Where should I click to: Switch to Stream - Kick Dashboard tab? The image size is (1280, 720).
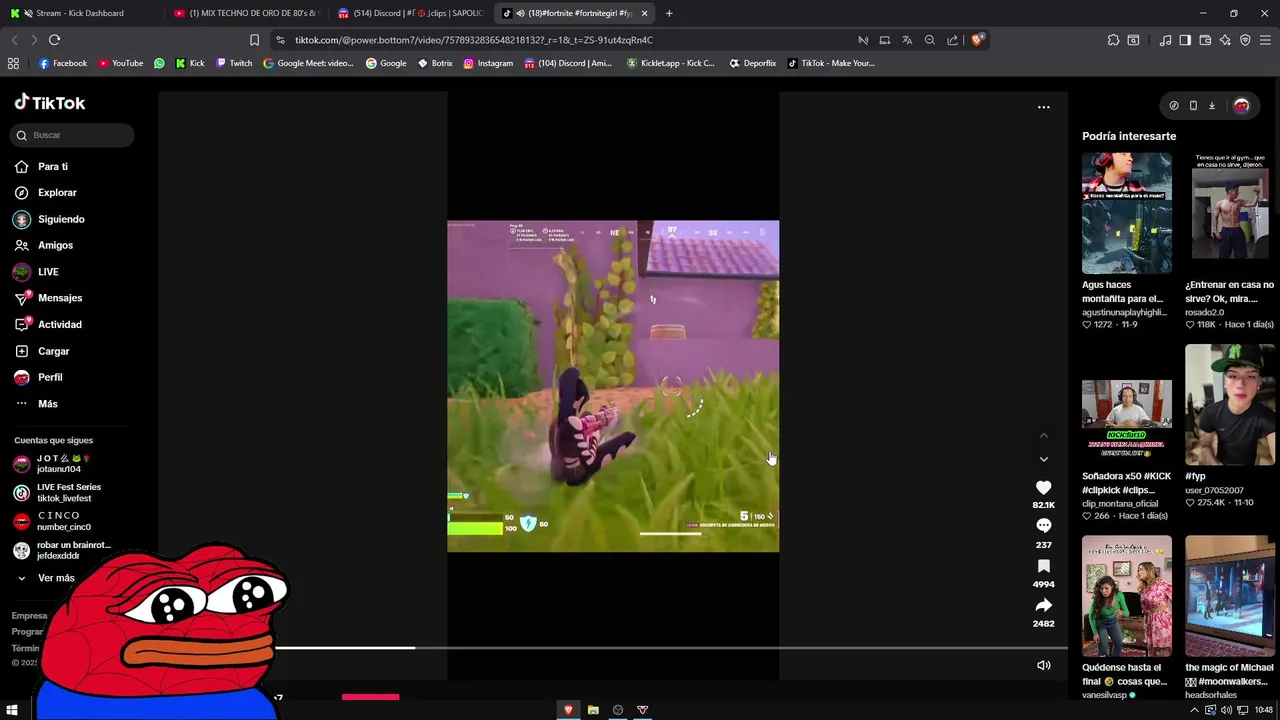[80, 13]
